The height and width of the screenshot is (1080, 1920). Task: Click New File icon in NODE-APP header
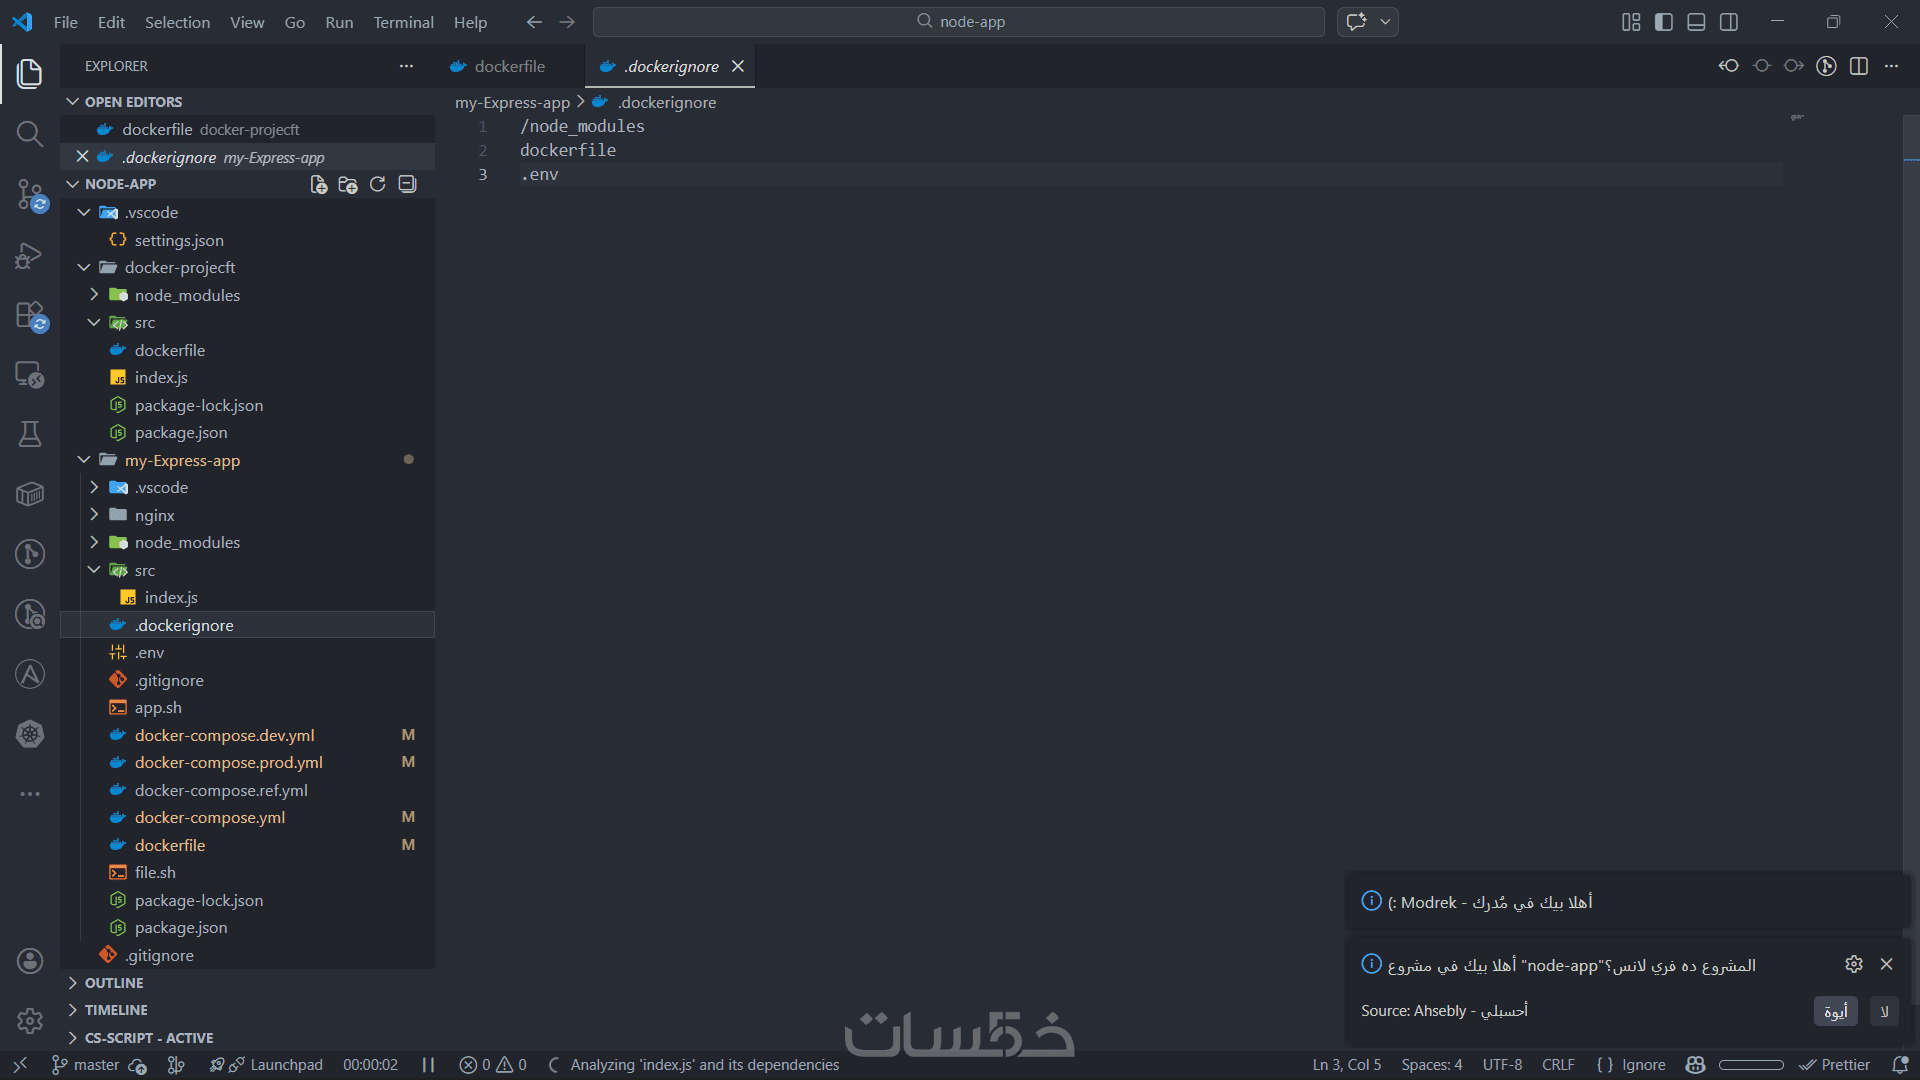pos(318,184)
